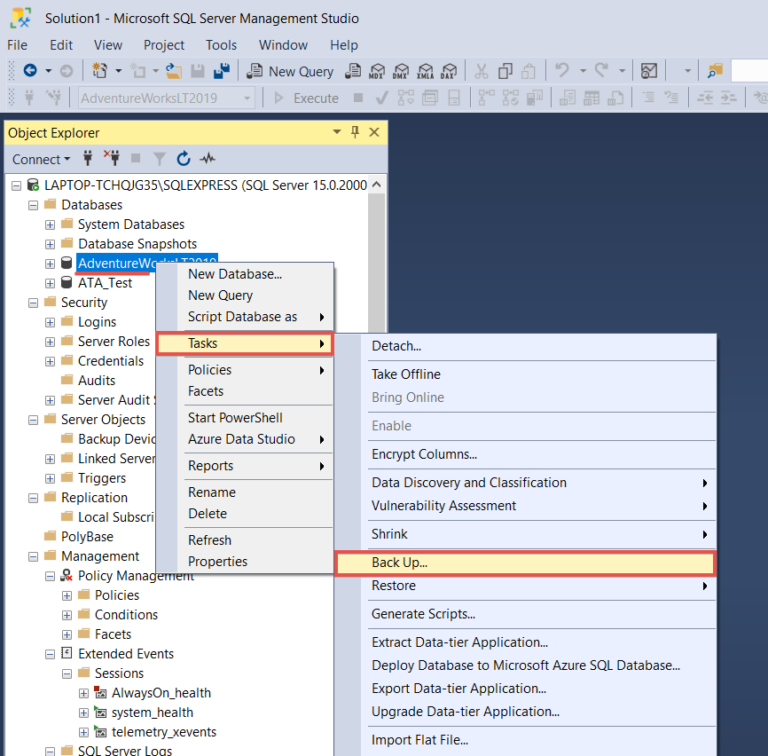Choose Generate Scripts... menu entry

[423, 614]
